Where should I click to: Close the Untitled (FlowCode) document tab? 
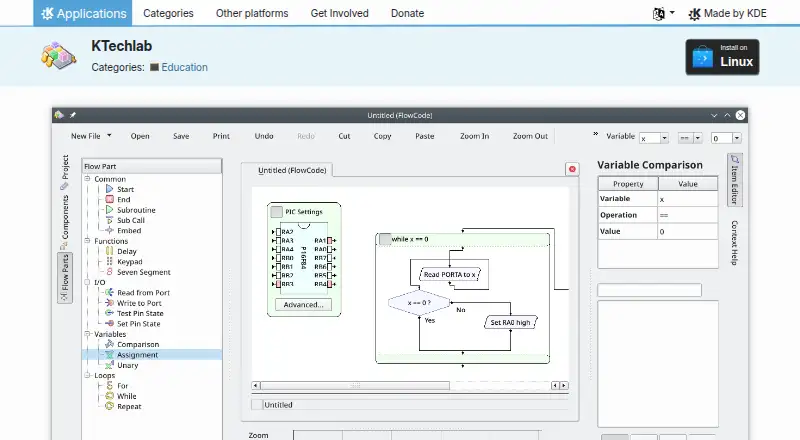click(x=572, y=169)
